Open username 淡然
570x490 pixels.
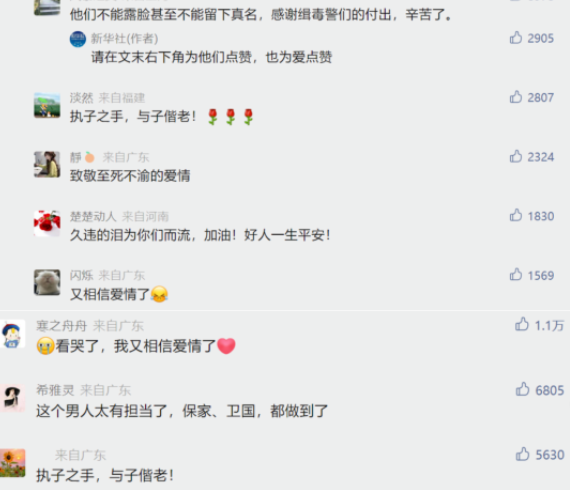[81, 98]
